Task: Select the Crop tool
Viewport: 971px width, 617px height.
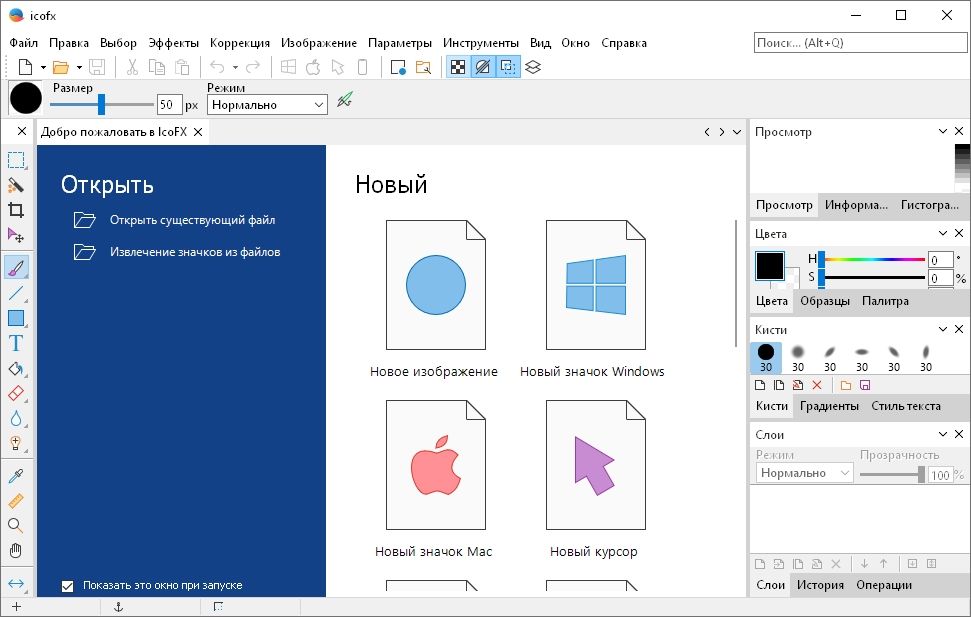Action: [x=16, y=210]
